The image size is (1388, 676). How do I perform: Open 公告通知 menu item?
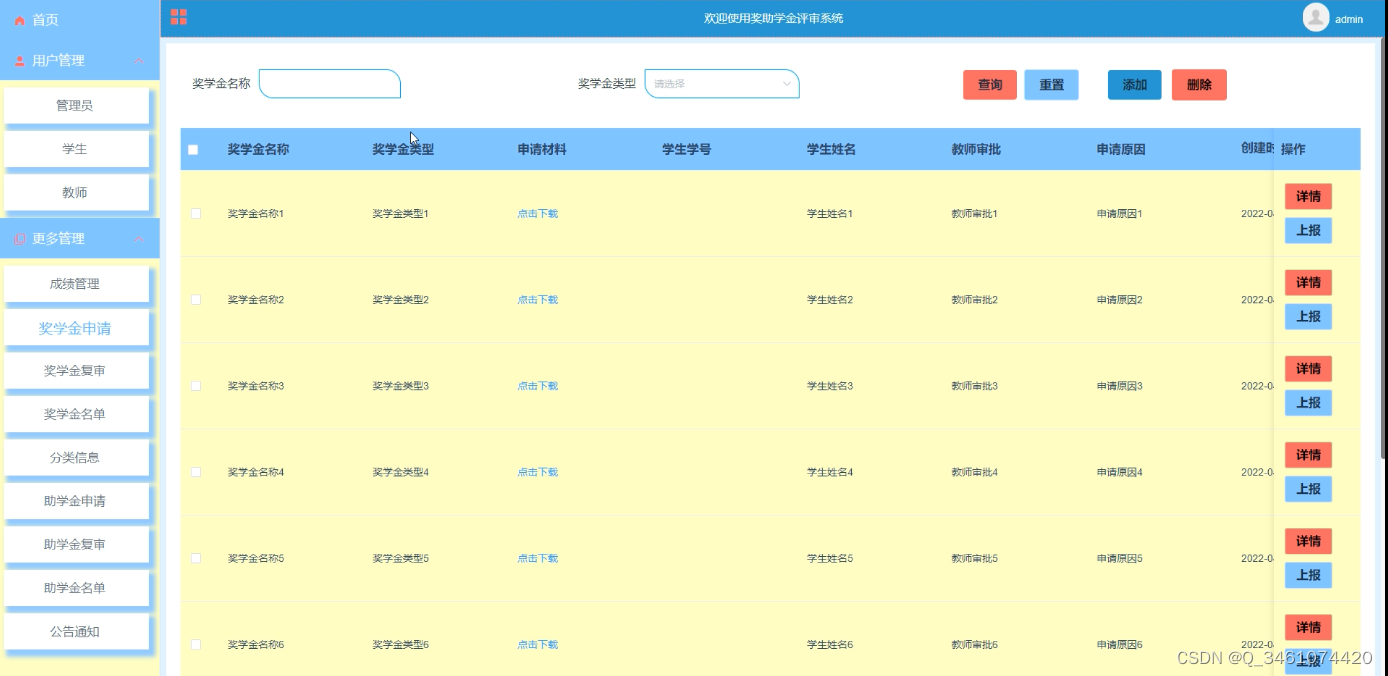[x=75, y=632]
